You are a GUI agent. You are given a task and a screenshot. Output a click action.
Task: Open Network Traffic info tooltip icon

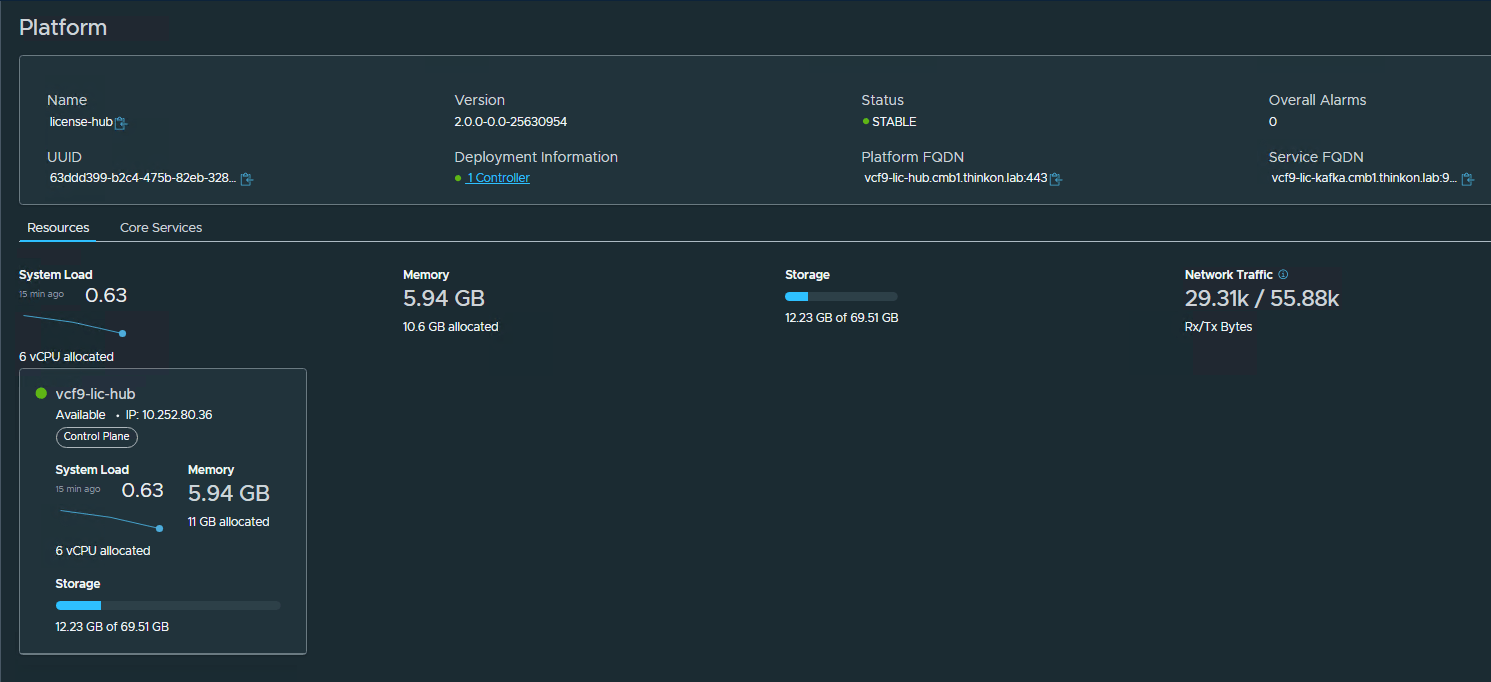(x=1283, y=274)
